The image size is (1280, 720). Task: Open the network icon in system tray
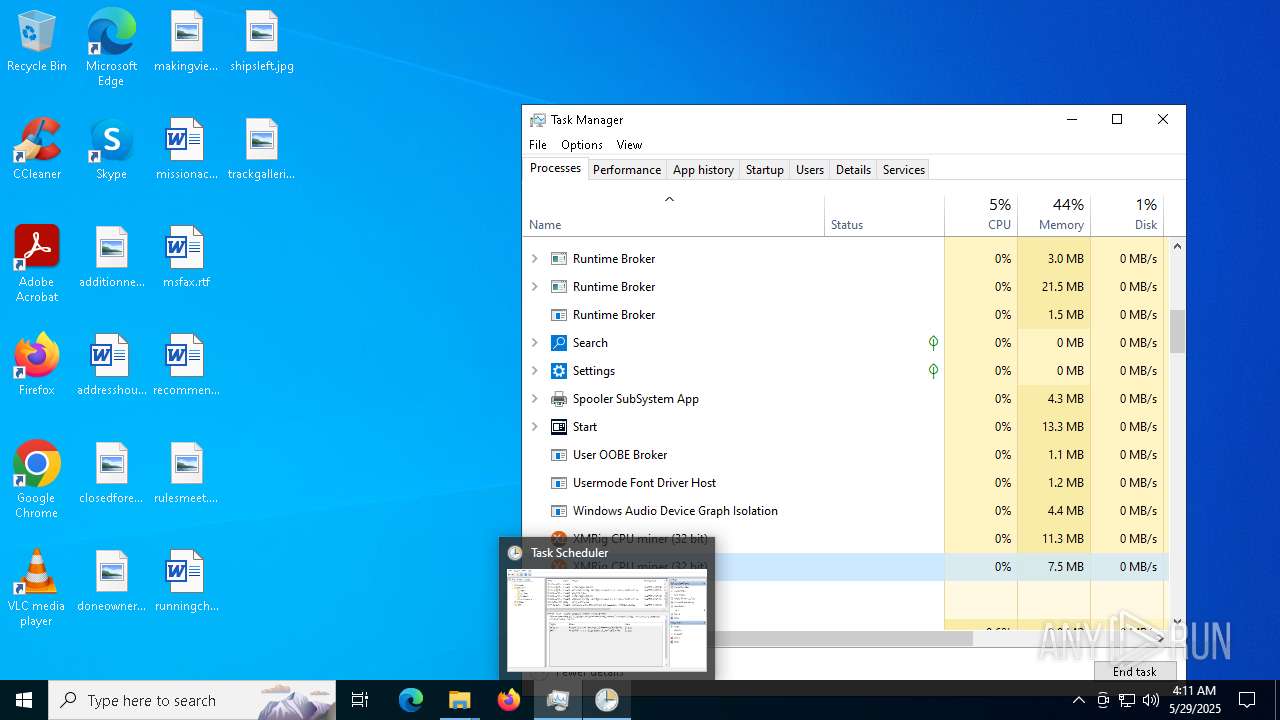click(1127, 700)
